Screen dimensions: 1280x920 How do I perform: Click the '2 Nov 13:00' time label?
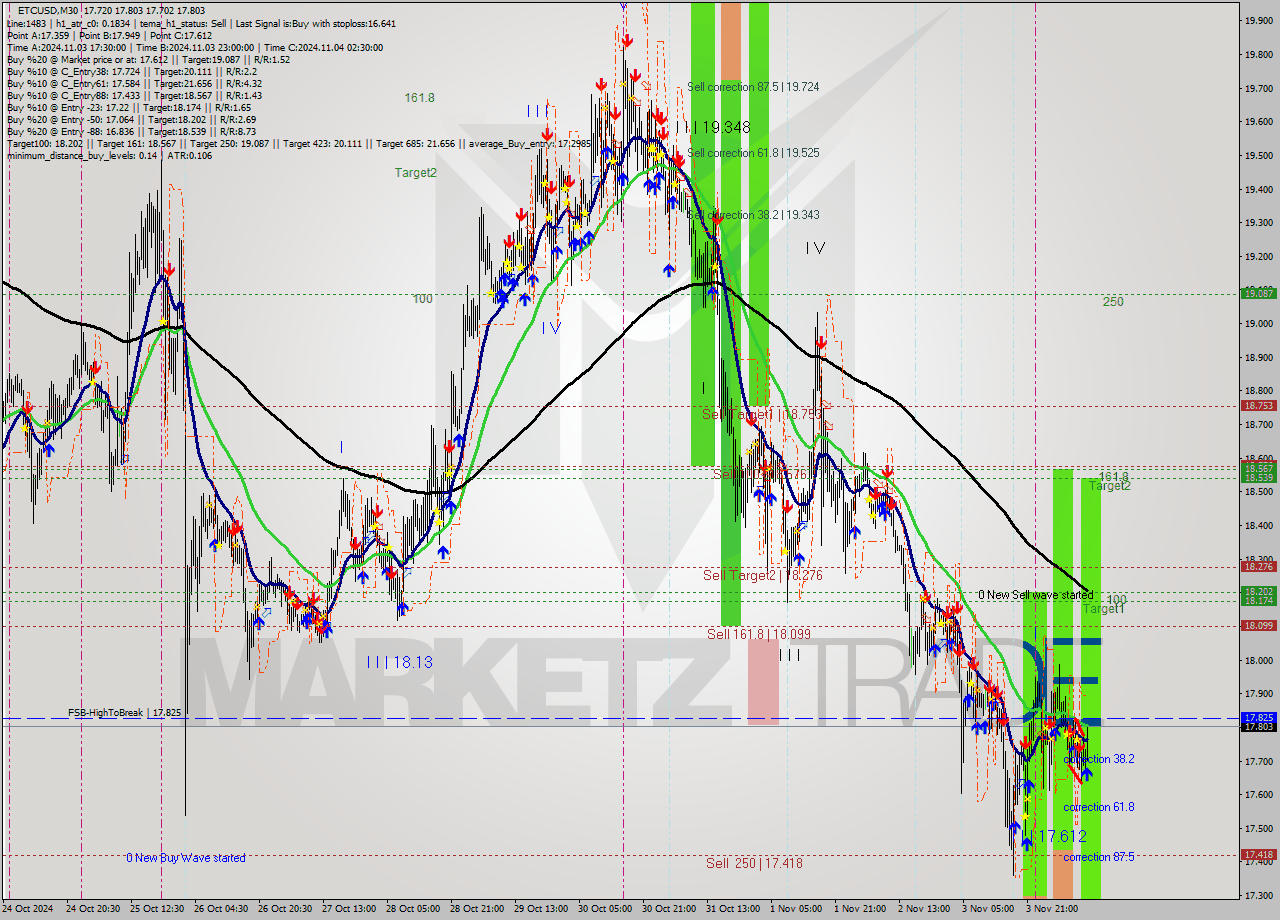tap(923, 909)
